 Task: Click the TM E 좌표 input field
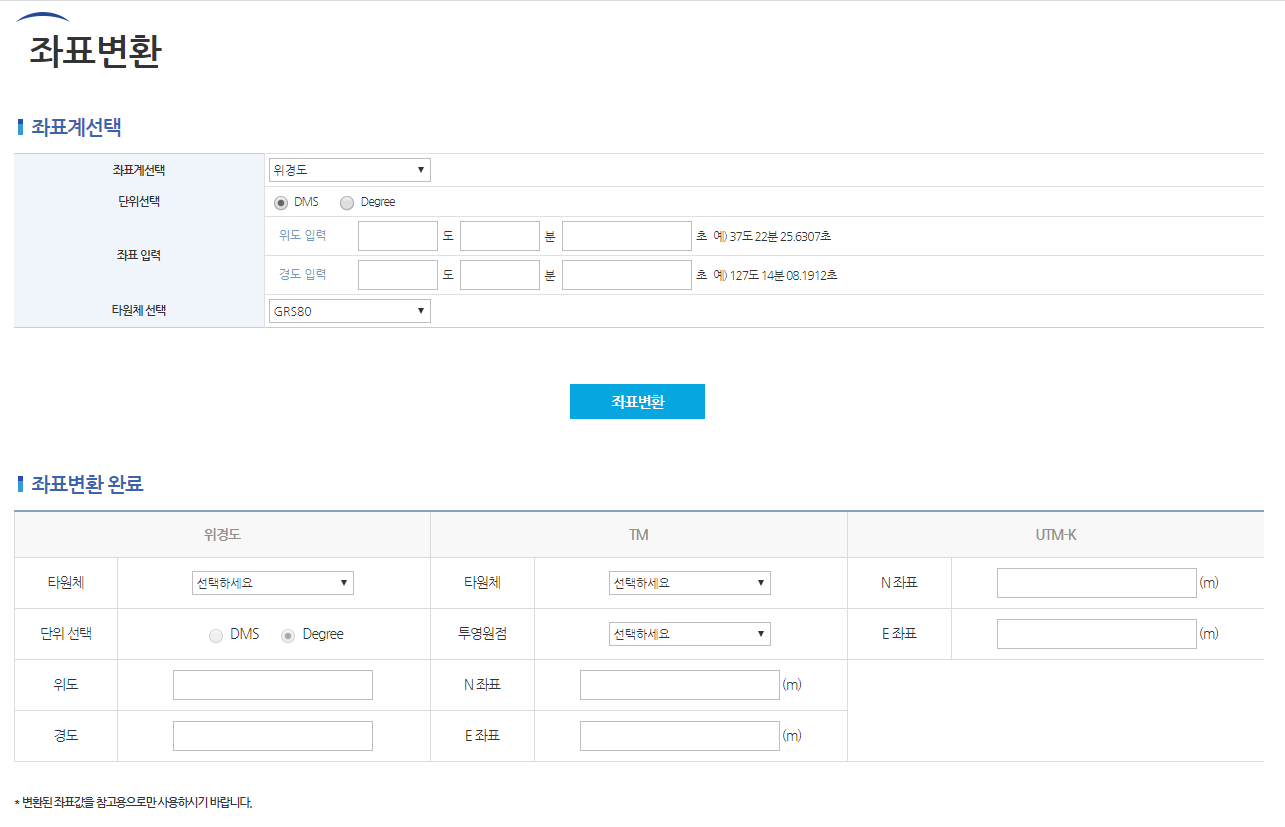coord(679,735)
